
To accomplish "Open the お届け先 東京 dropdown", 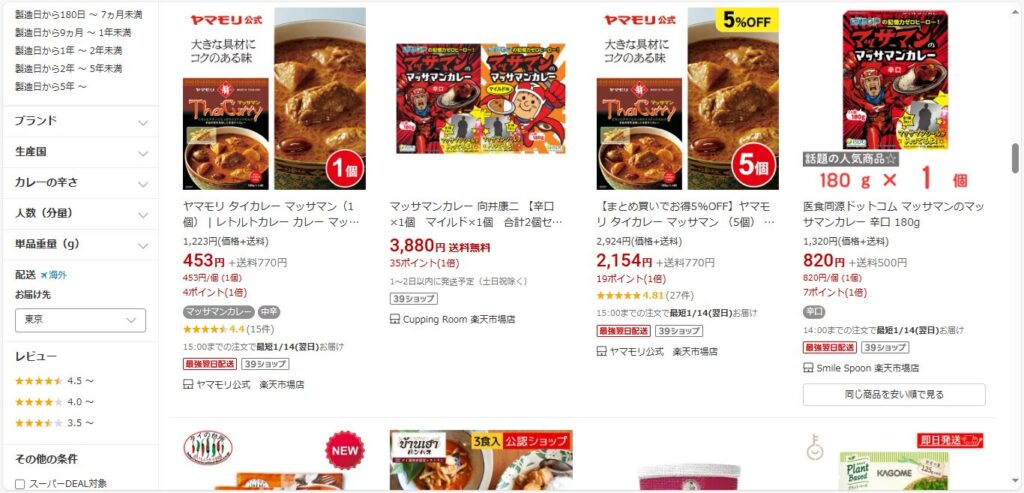I will point(80,321).
